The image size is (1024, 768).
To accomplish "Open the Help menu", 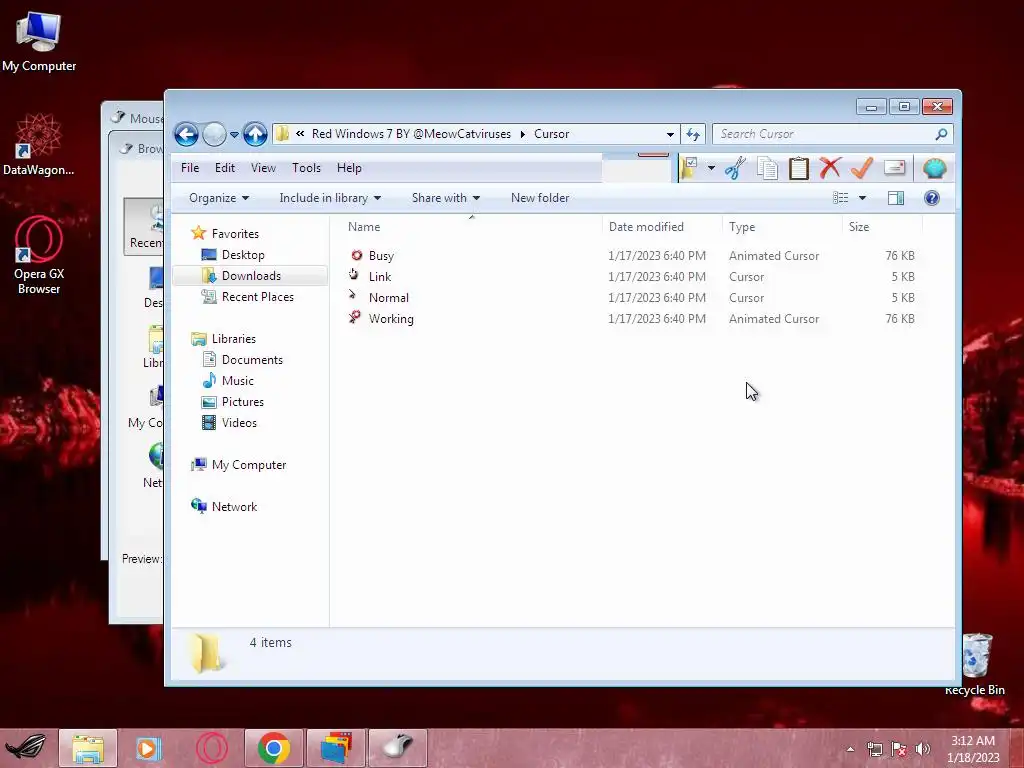I will click(x=349, y=168).
